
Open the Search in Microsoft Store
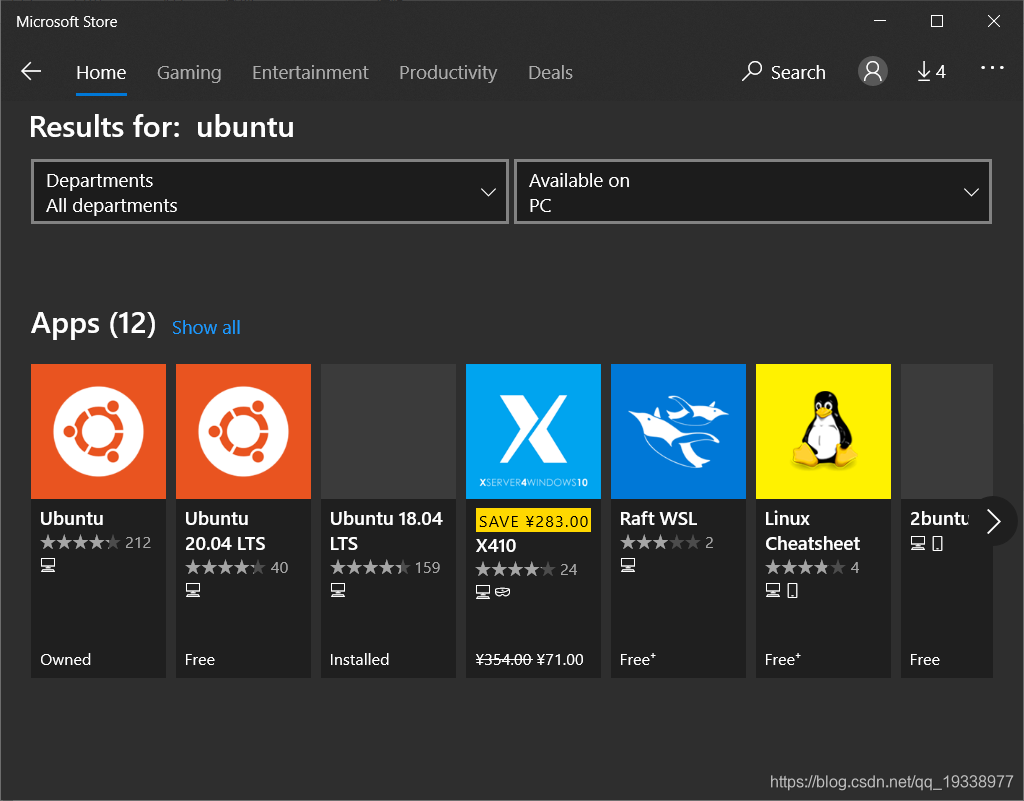point(783,71)
